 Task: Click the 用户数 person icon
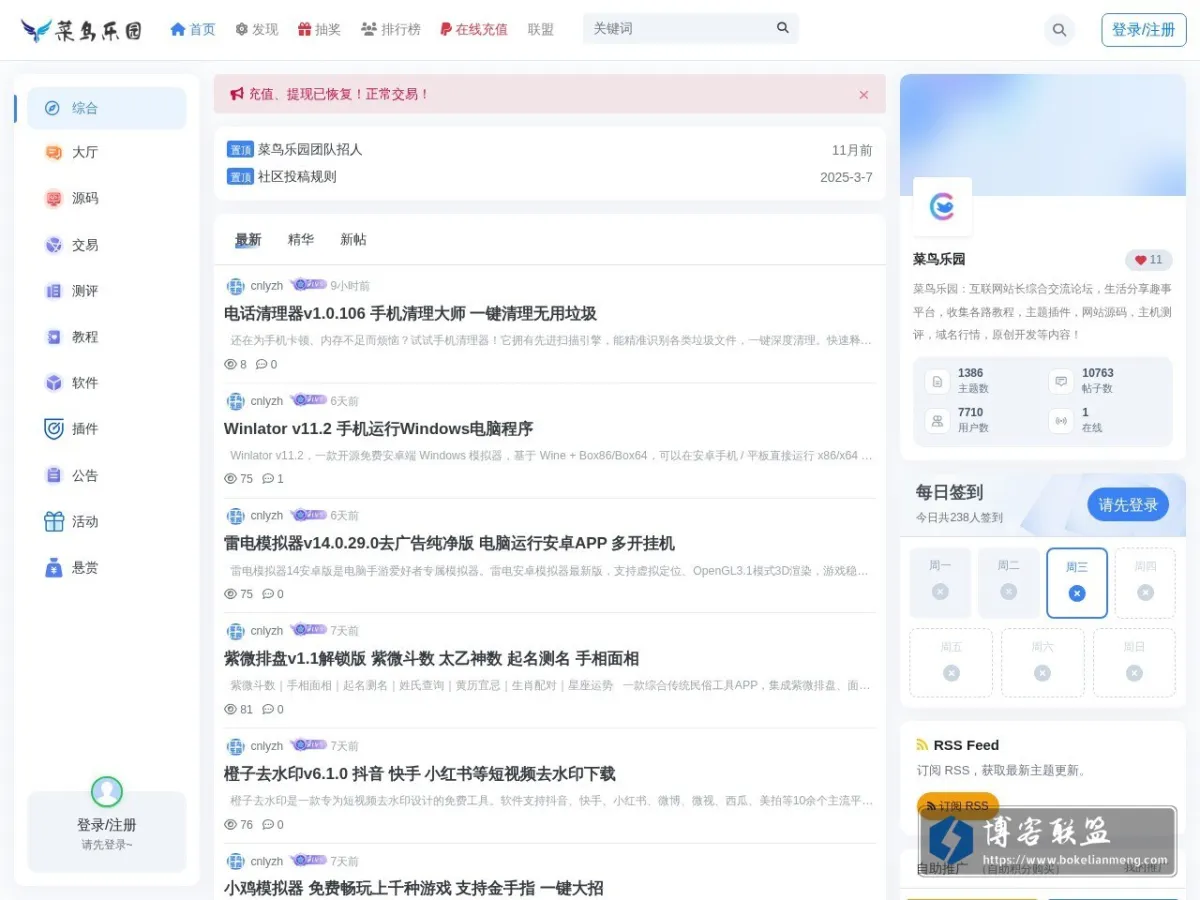[937, 421]
